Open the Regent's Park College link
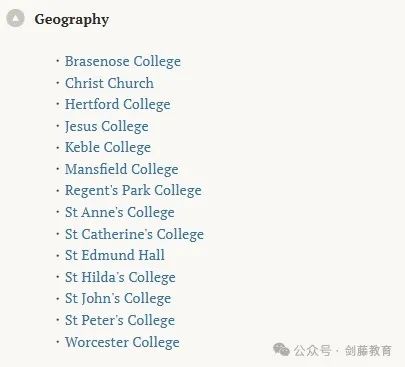Viewport: 405px width, 367px height. pos(133,191)
